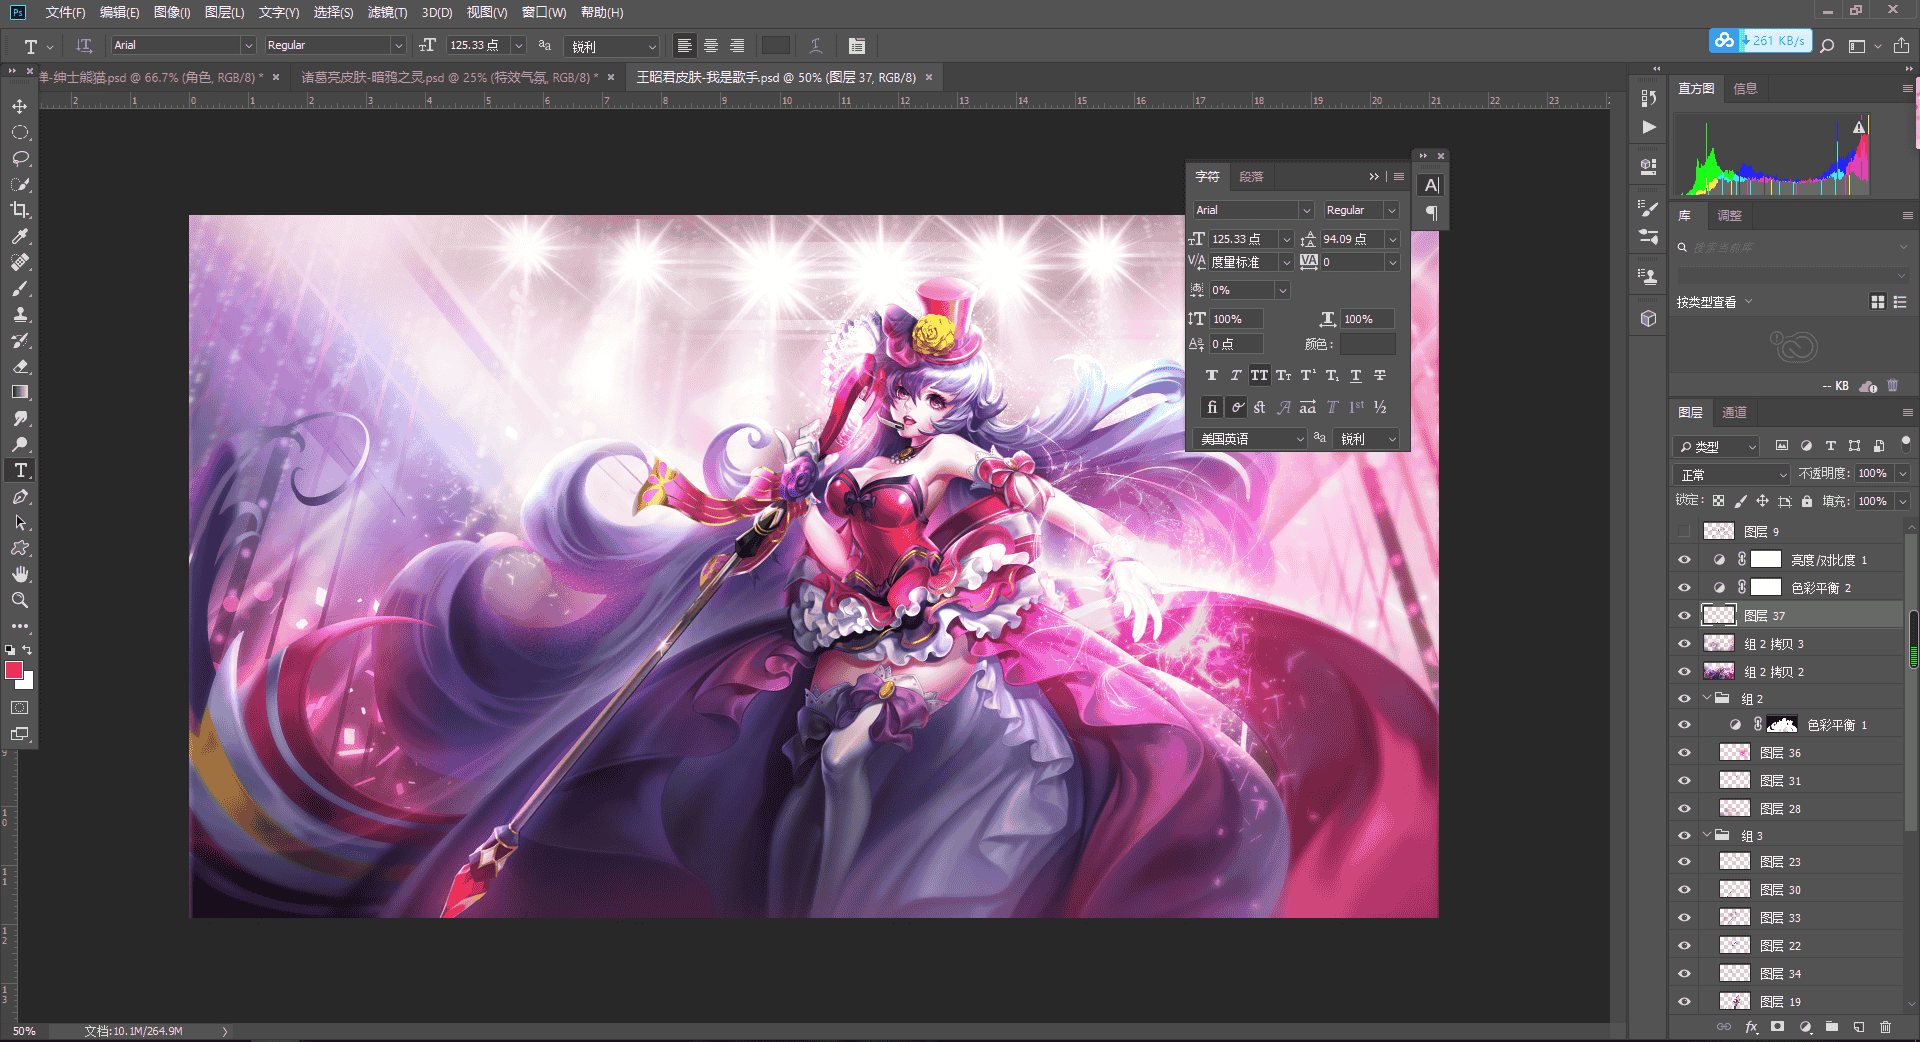1920x1042 pixels.
Task: Switch to the 诸葛亮皮肤 document tab
Action: click(449, 77)
